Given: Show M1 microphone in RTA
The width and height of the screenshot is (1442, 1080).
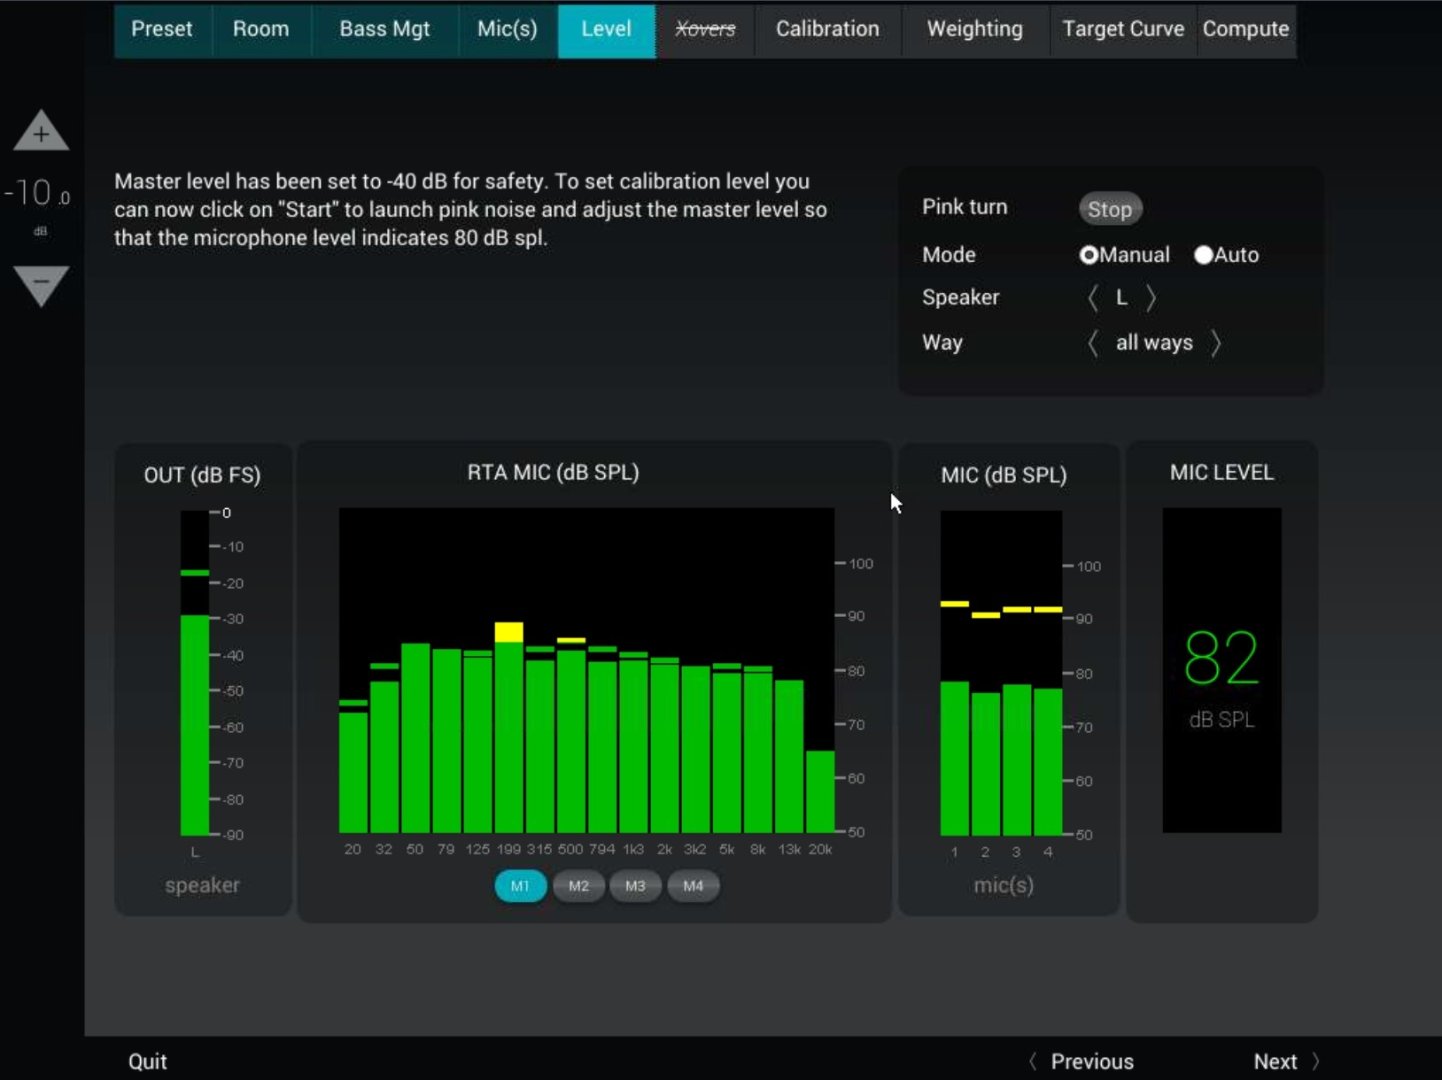Looking at the screenshot, I should 520,886.
